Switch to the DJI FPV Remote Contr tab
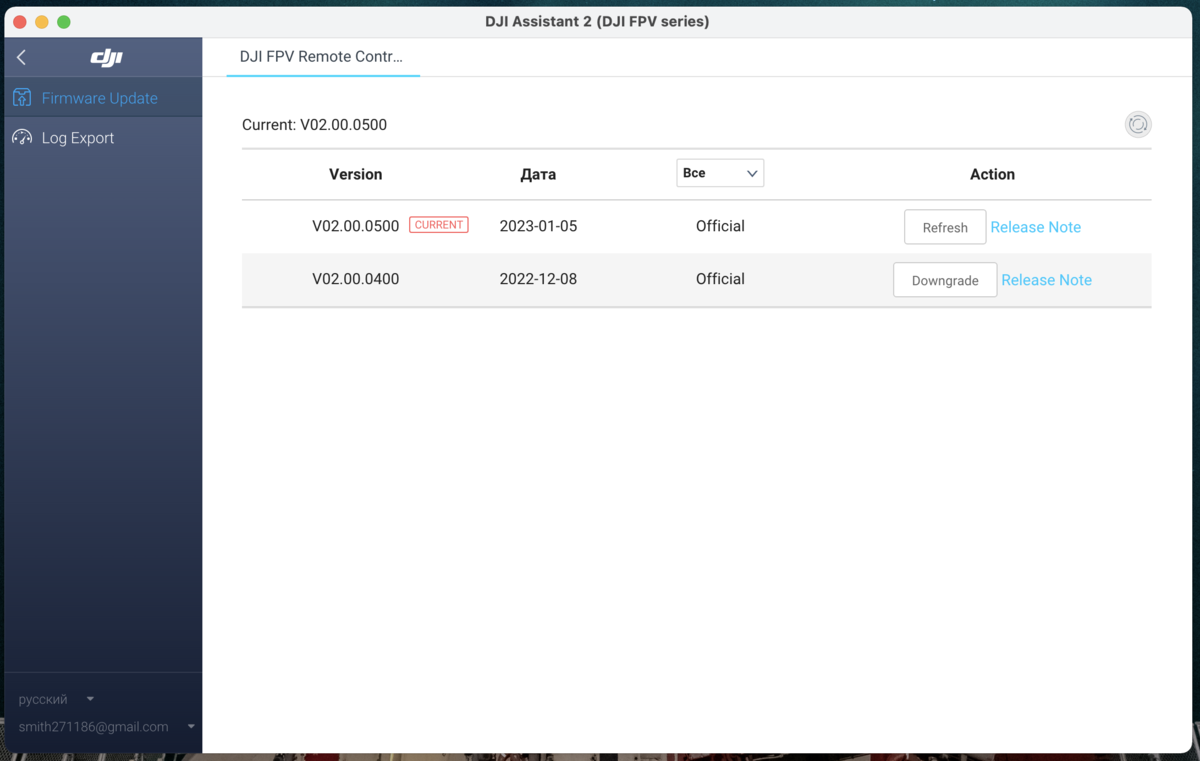The image size is (1200, 761). [322, 57]
